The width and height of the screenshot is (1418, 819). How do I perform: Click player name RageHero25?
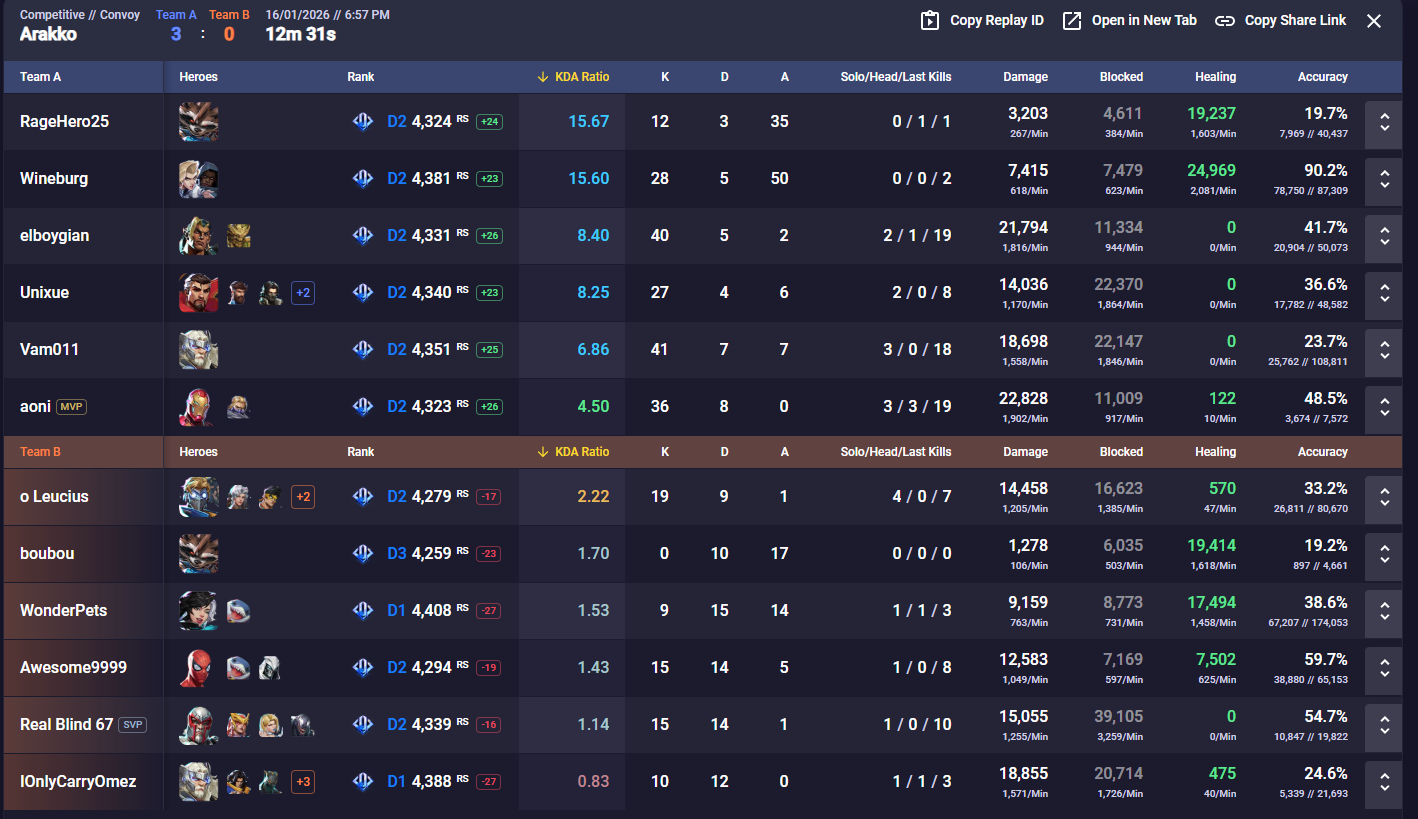pyautogui.click(x=64, y=122)
